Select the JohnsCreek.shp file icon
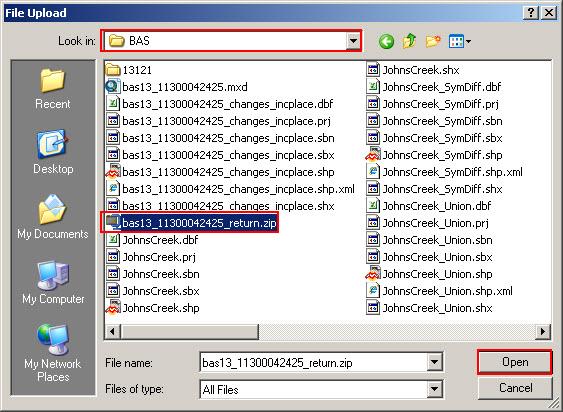This screenshot has width=563, height=412. (x=113, y=308)
